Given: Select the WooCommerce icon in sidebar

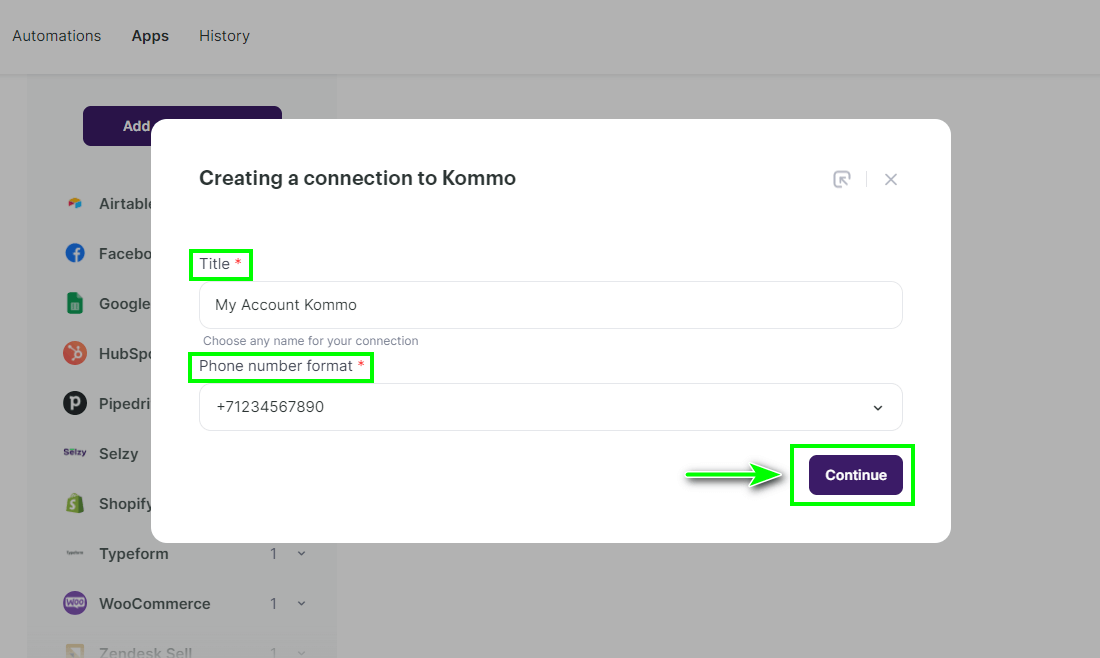Looking at the screenshot, I should (x=75, y=603).
